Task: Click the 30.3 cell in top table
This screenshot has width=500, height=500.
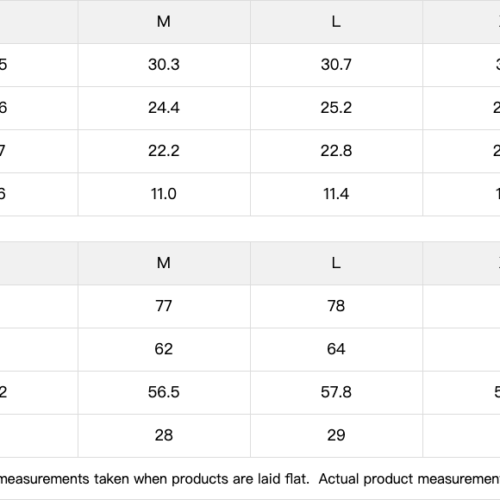Action: (x=164, y=65)
